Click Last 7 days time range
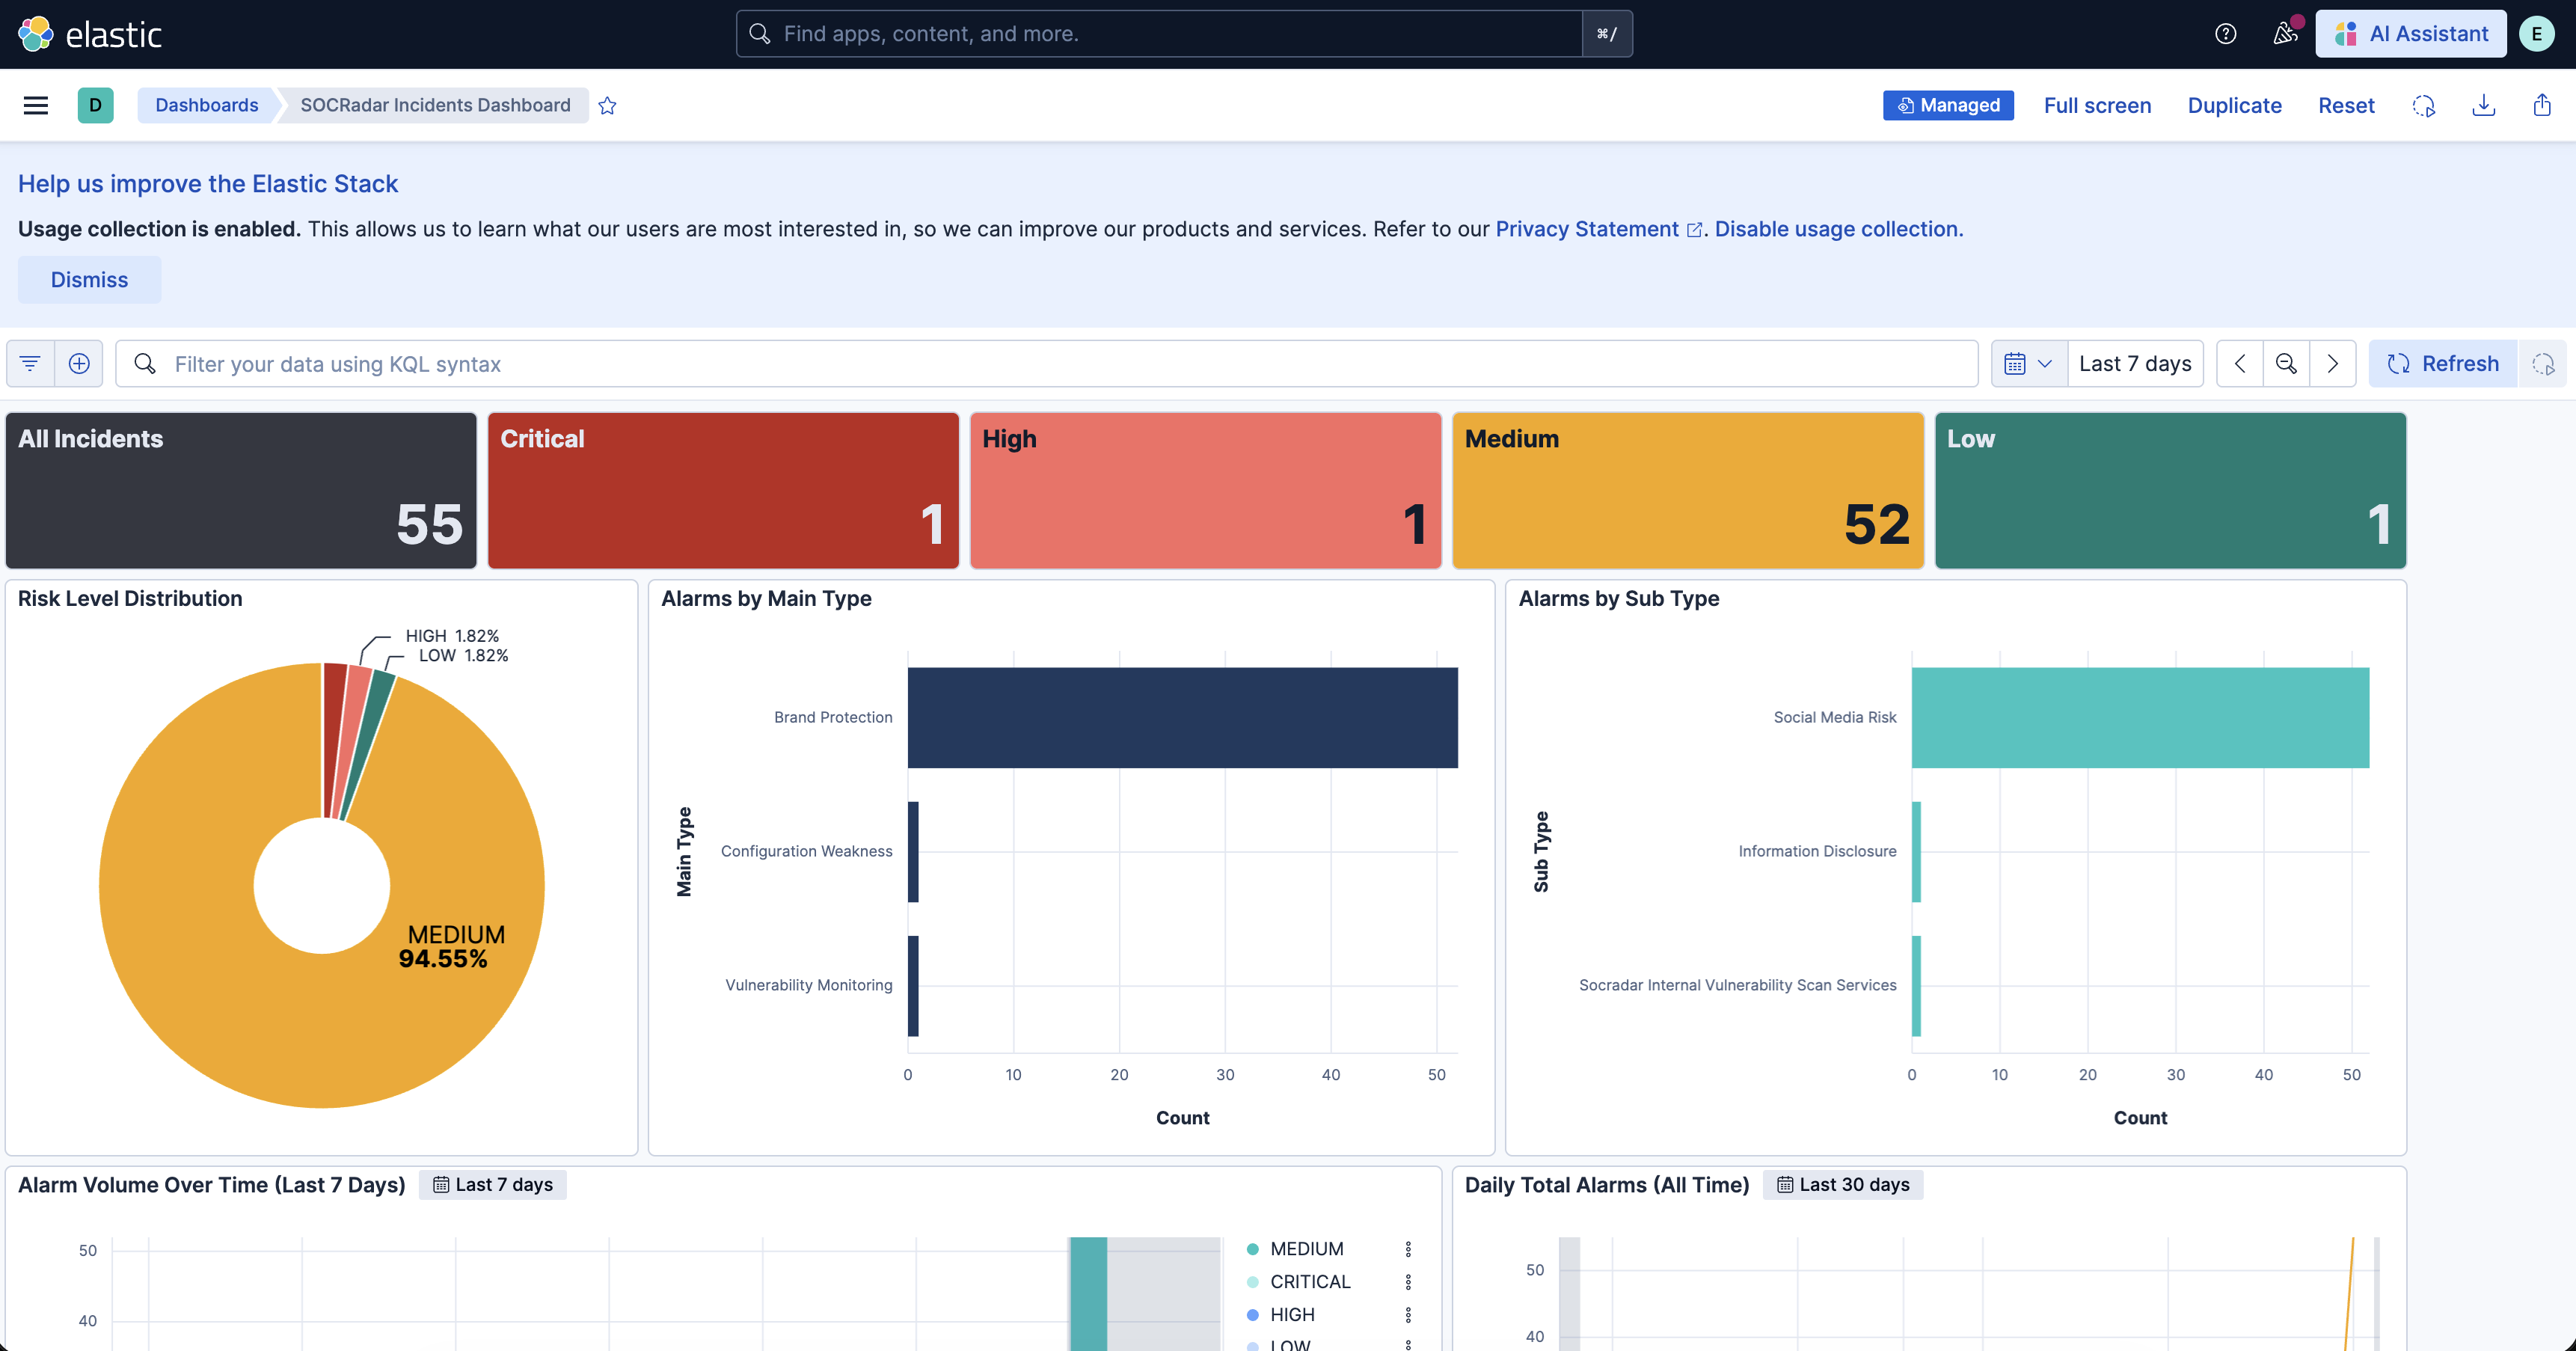 point(2135,364)
